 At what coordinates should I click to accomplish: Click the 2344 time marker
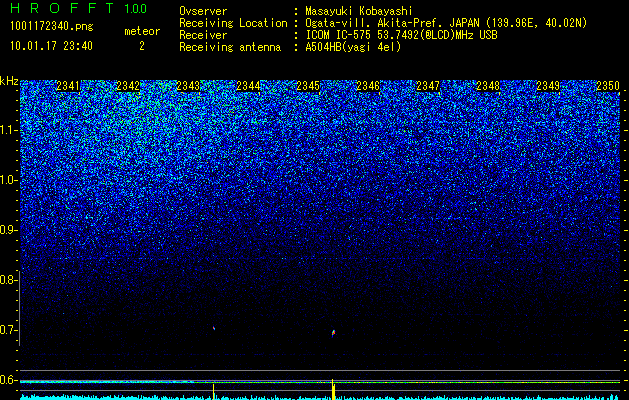click(x=248, y=86)
